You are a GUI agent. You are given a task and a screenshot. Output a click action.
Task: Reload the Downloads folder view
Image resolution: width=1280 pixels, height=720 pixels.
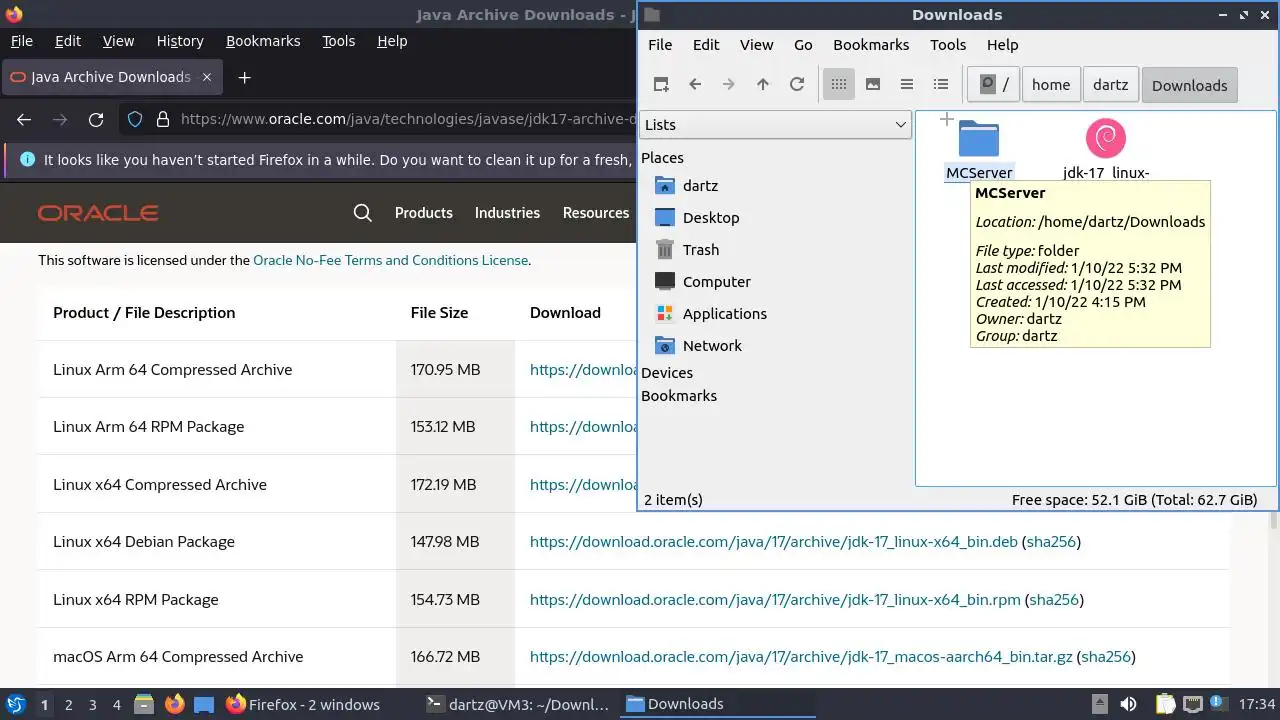pos(797,85)
